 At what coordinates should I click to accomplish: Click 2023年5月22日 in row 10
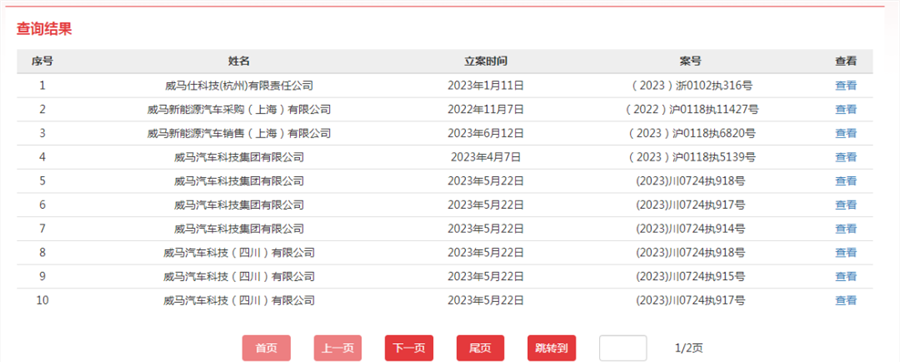[486, 300]
